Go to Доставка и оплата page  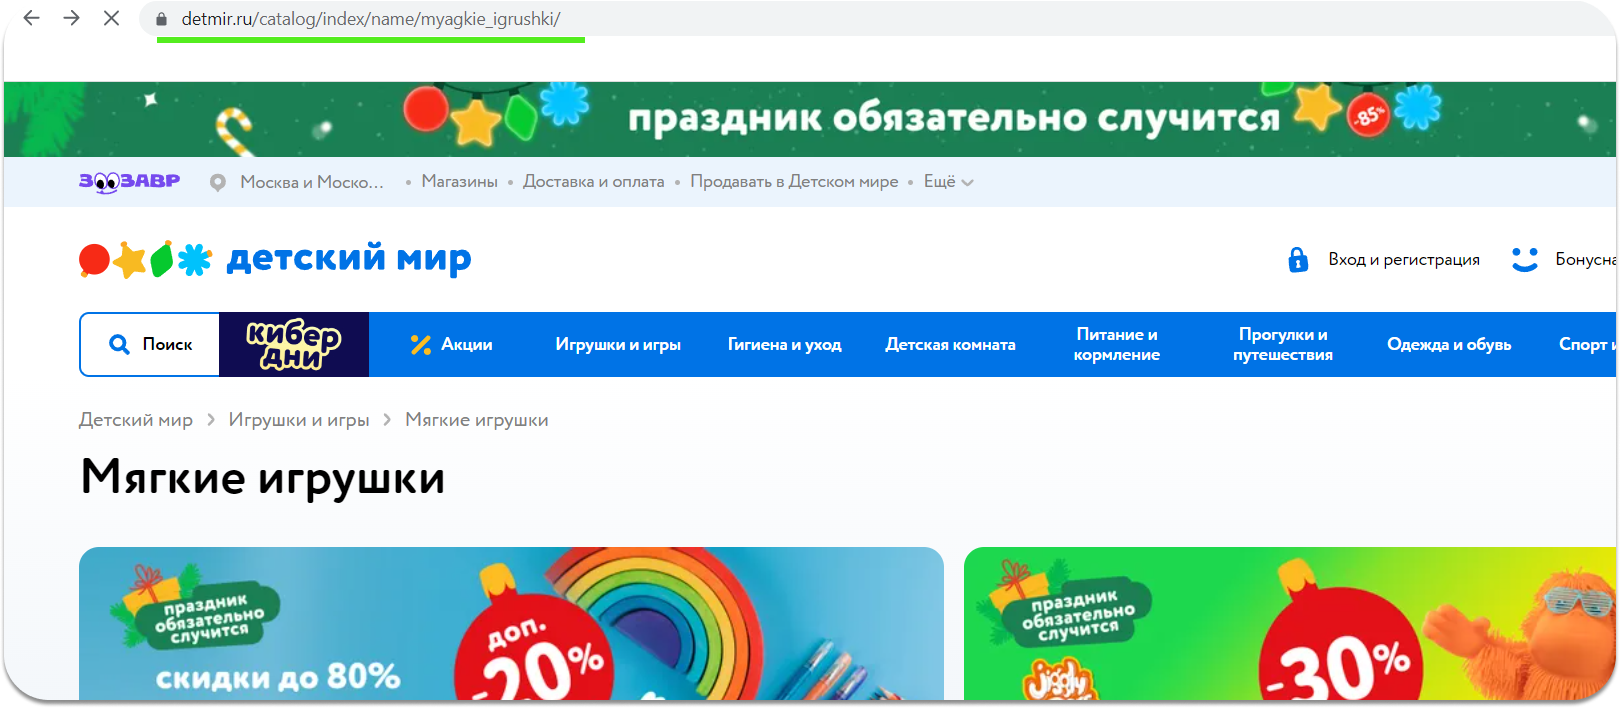(x=593, y=182)
